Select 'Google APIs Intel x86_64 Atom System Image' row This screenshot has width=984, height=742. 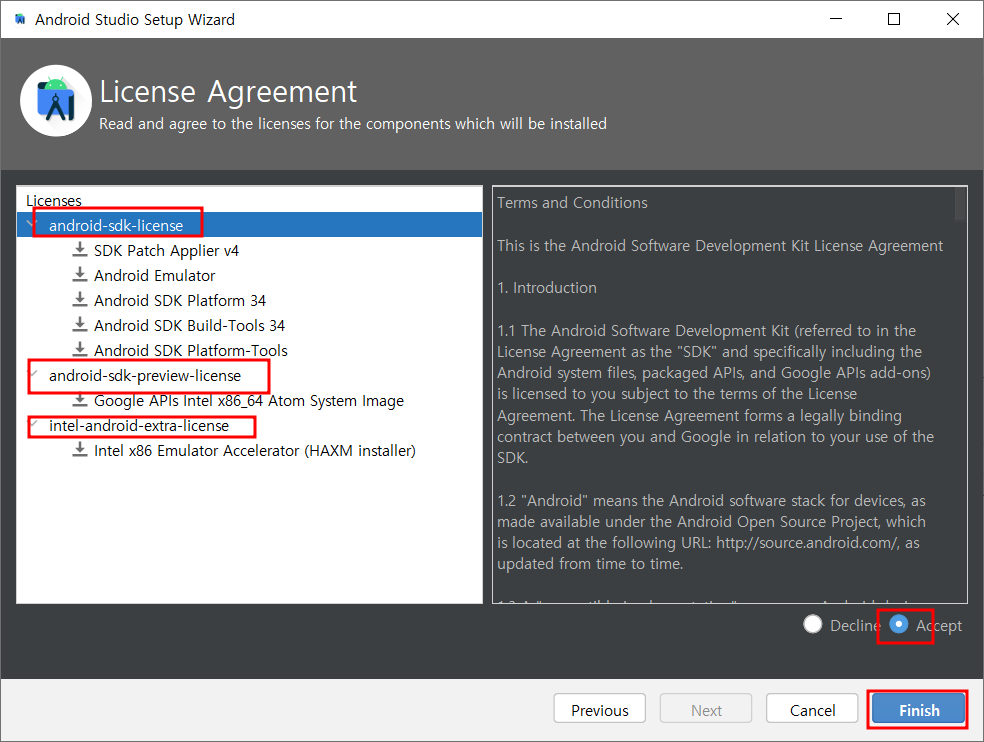tap(249, 401)
